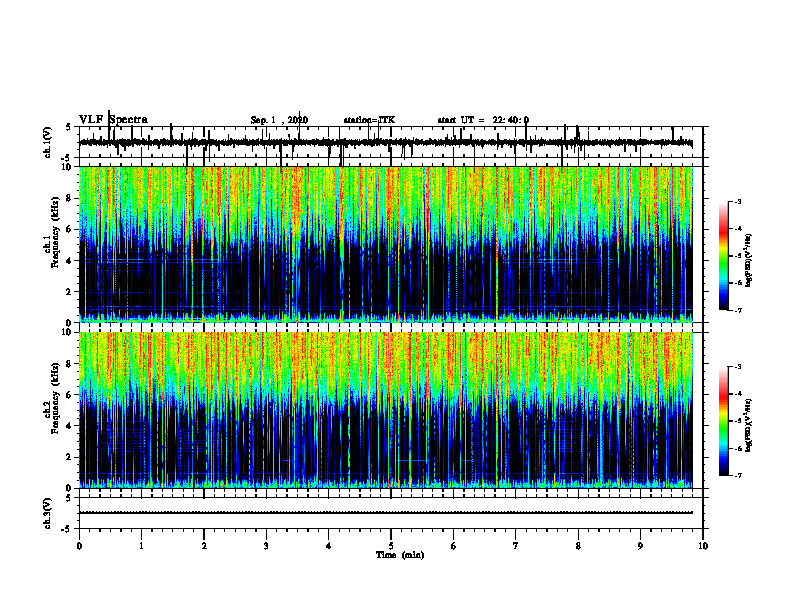The image size is (792, 612).
Task: Click the "-3" tick on the ch.1 color bar
Action: [738, 201]
